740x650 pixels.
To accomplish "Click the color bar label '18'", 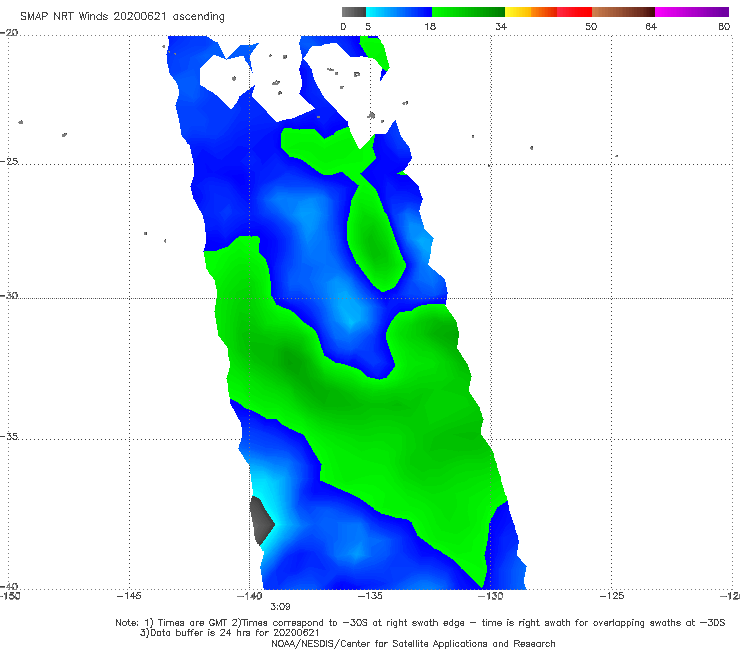I will 430,26.
